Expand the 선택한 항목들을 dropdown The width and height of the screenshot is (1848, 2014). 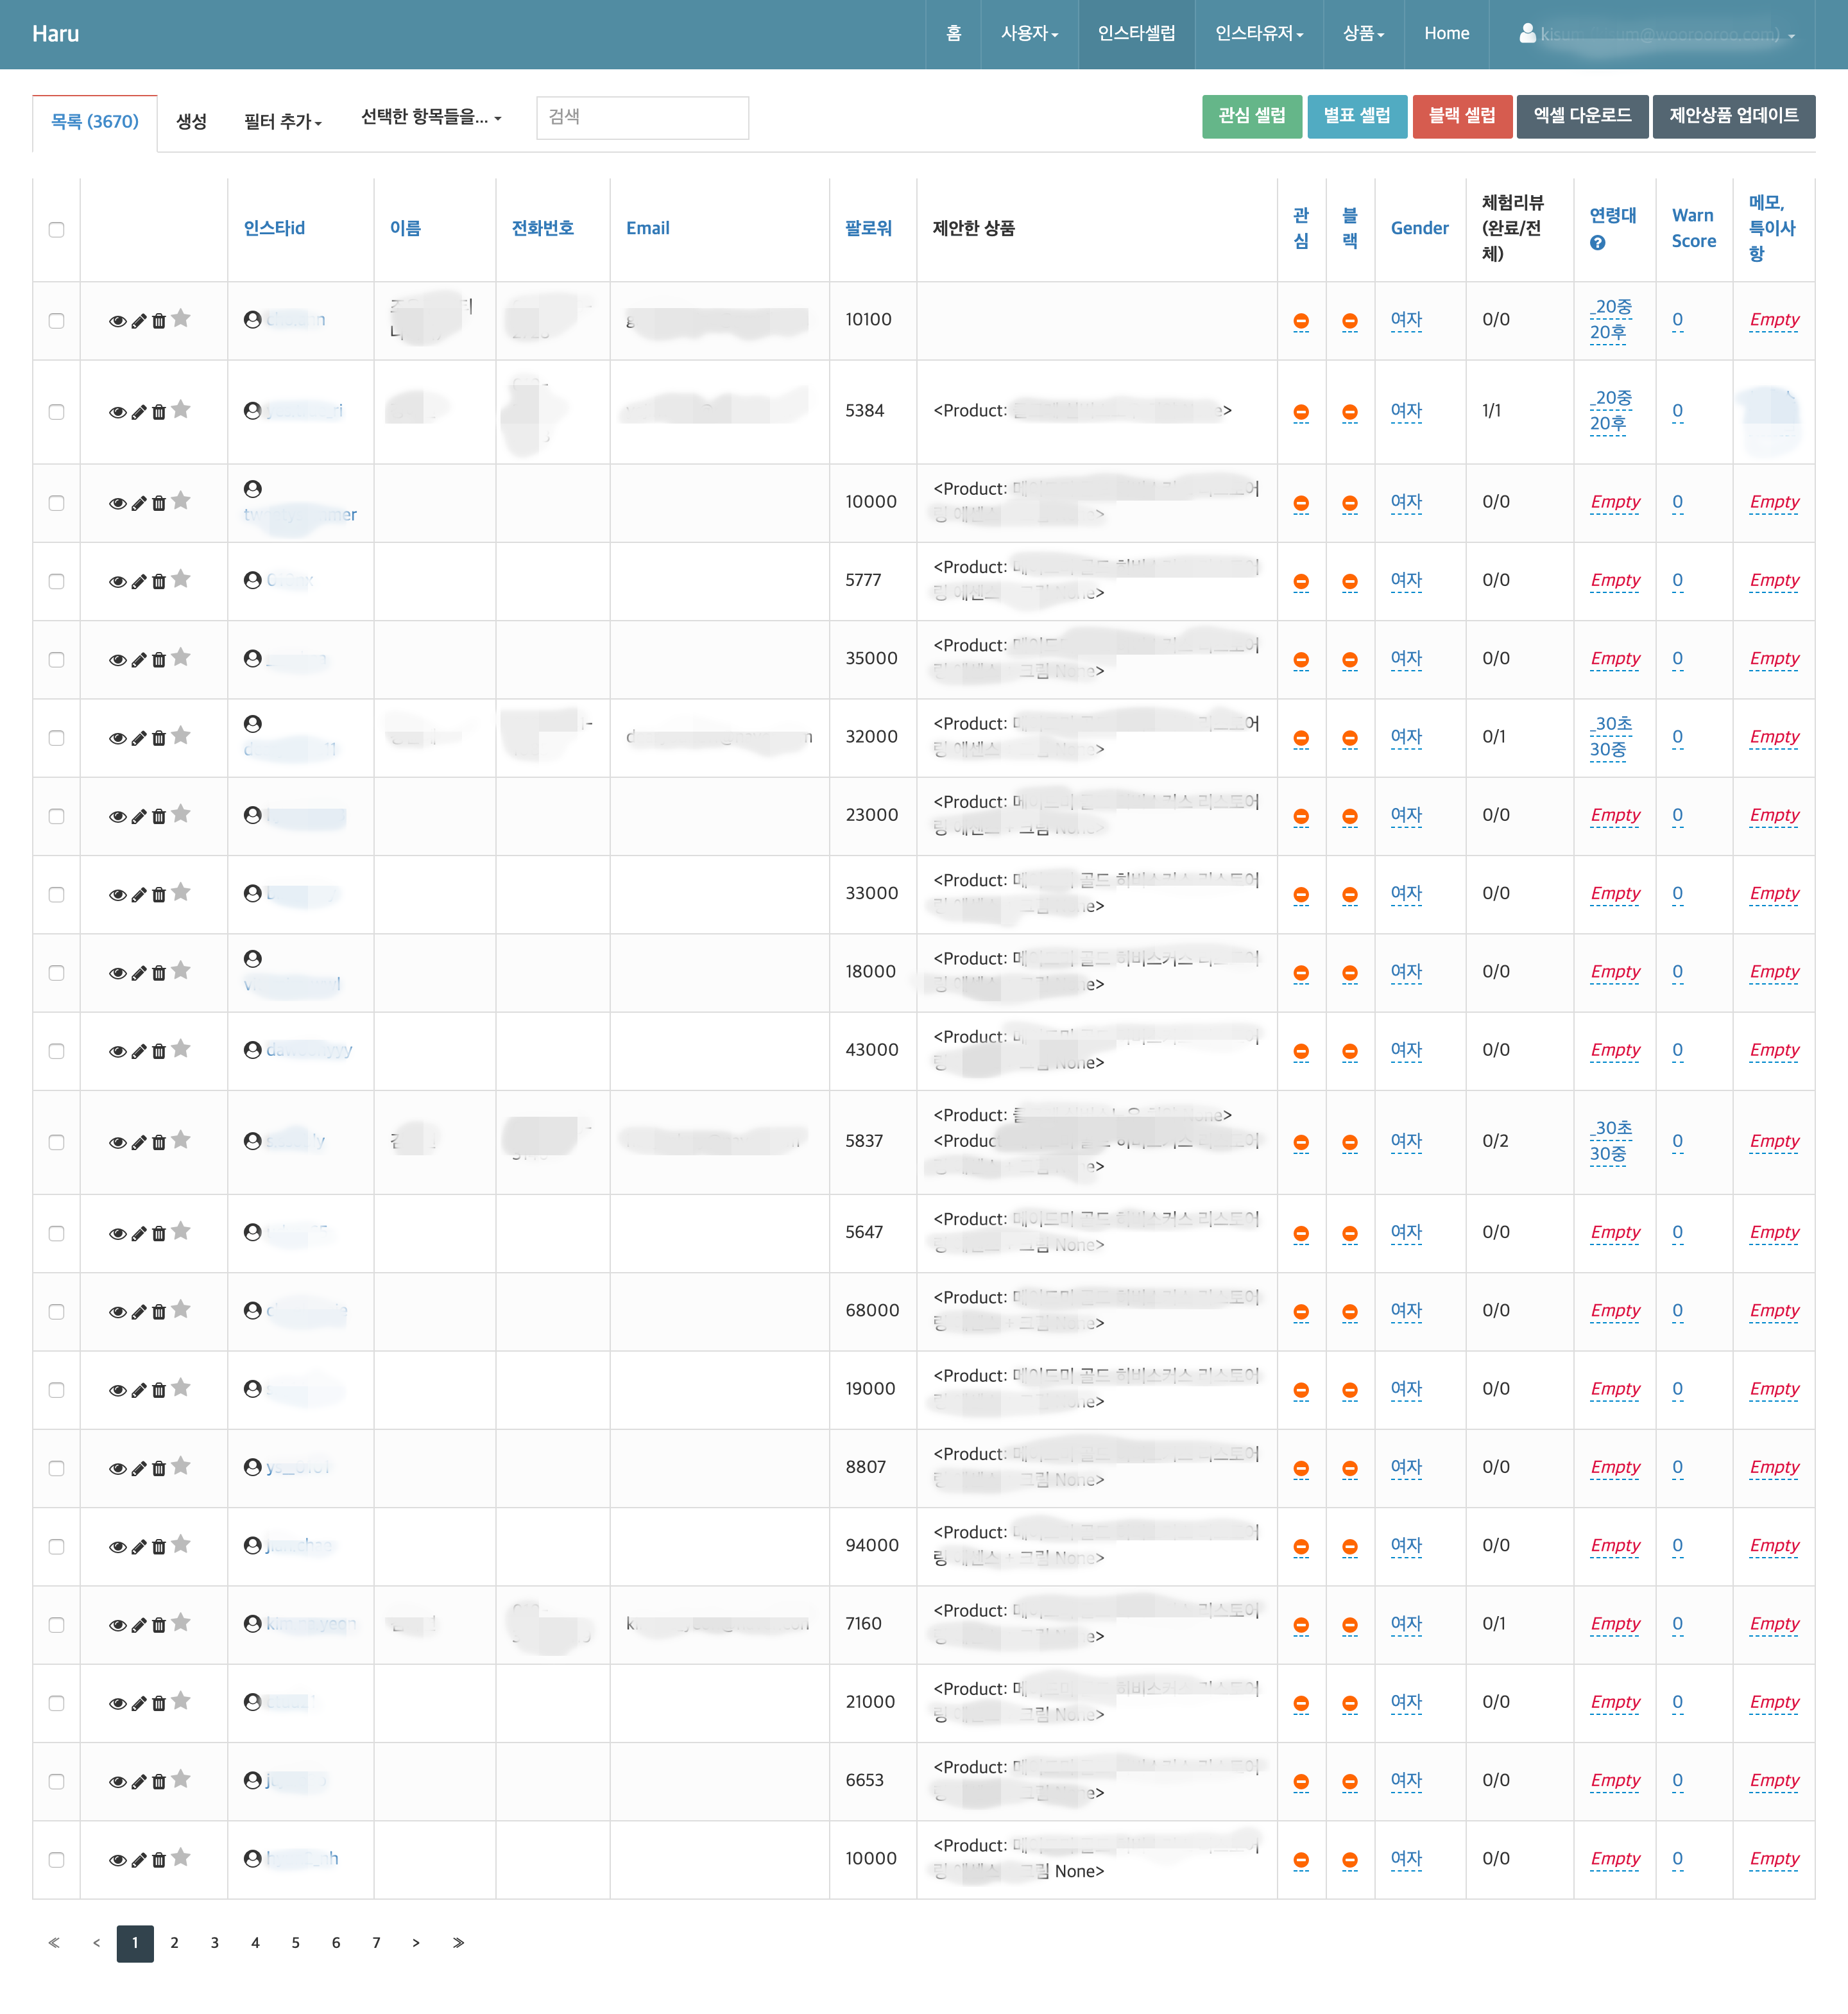click(x=430, y=118)
